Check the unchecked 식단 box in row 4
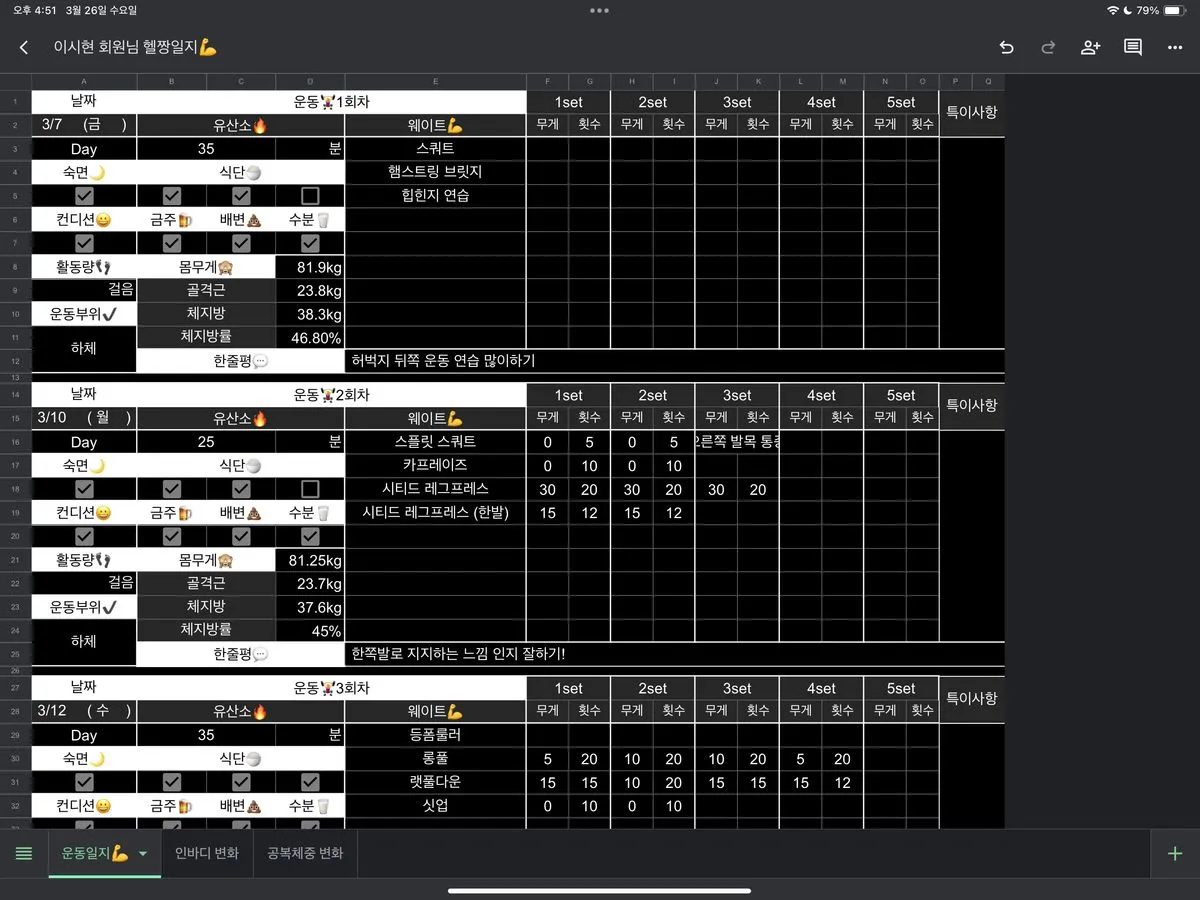Screen dimensions: 1200x900 310,196
